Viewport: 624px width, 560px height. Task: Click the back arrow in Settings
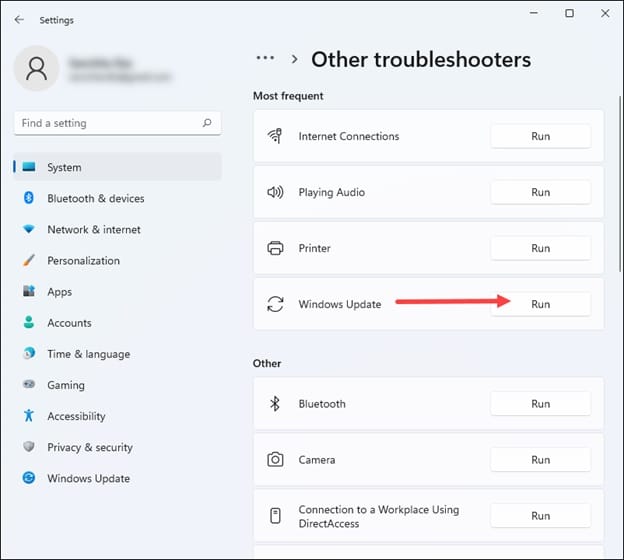click(19, 20)
